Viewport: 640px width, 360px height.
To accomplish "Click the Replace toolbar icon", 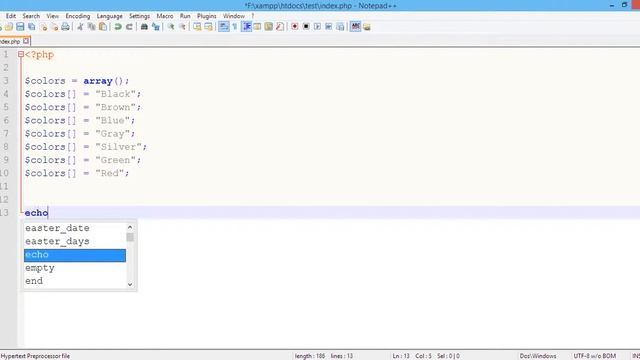I will click(156, 27).
